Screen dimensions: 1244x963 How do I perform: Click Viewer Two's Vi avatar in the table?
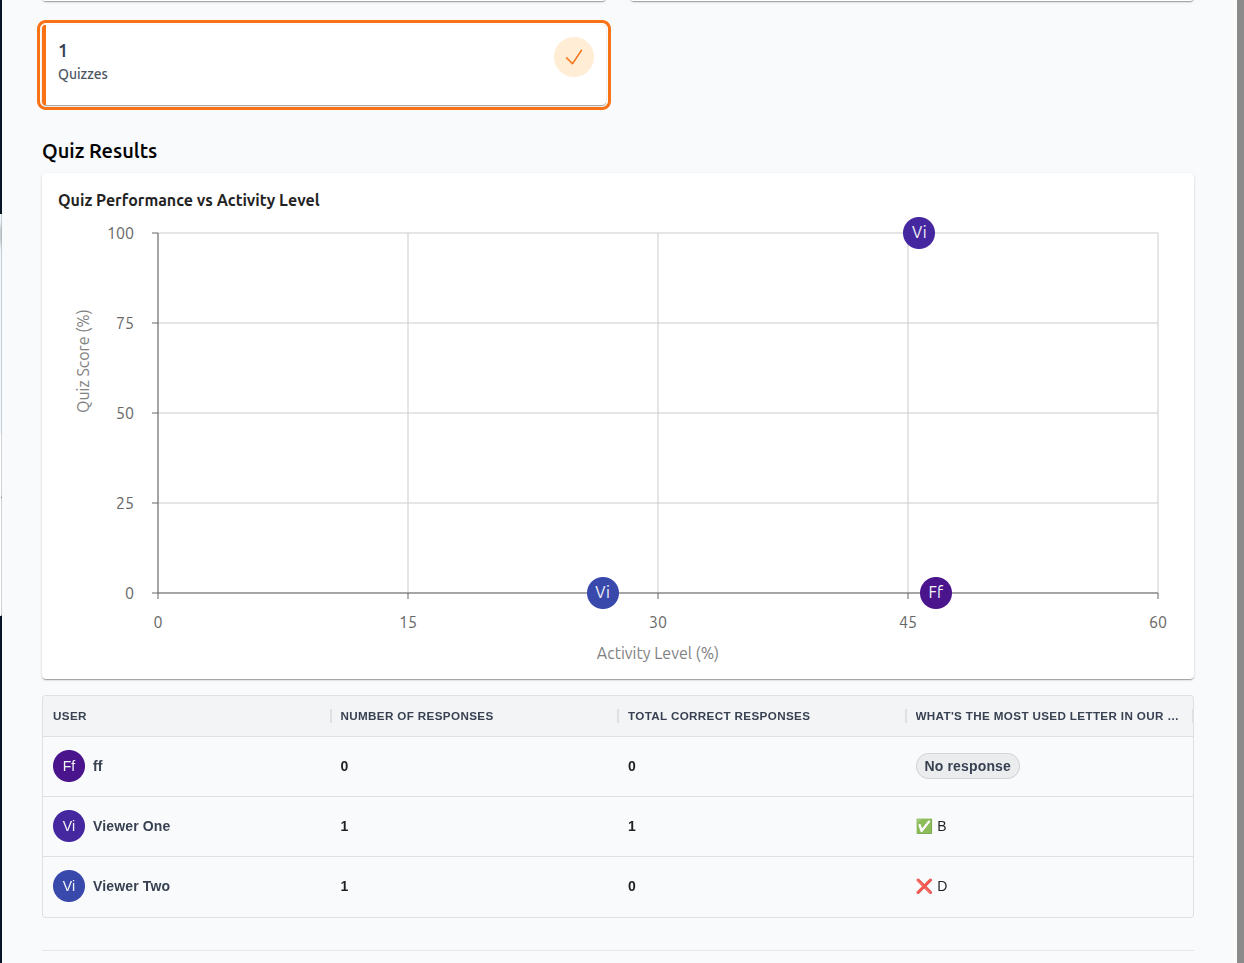pyautogui.click(x=69, y=886)
